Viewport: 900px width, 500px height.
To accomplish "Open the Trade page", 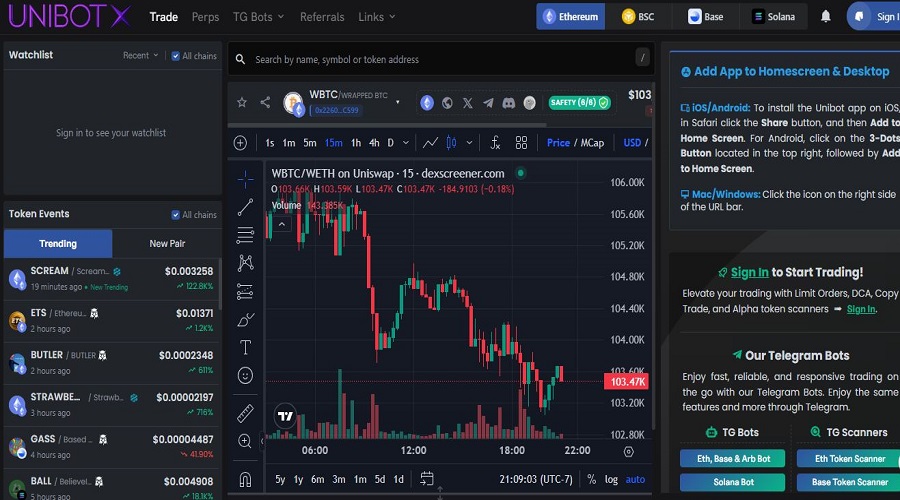I will click(x=164, y=17).
